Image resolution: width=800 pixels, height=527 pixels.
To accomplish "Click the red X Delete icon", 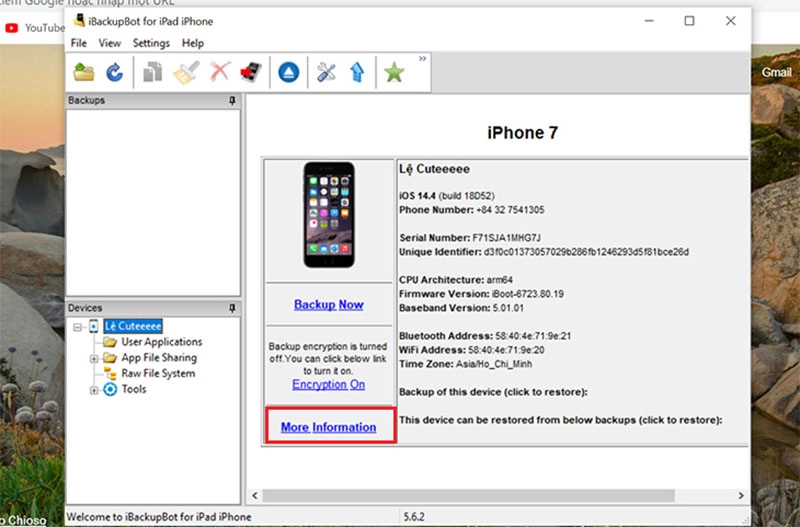I will coord(220,72).
